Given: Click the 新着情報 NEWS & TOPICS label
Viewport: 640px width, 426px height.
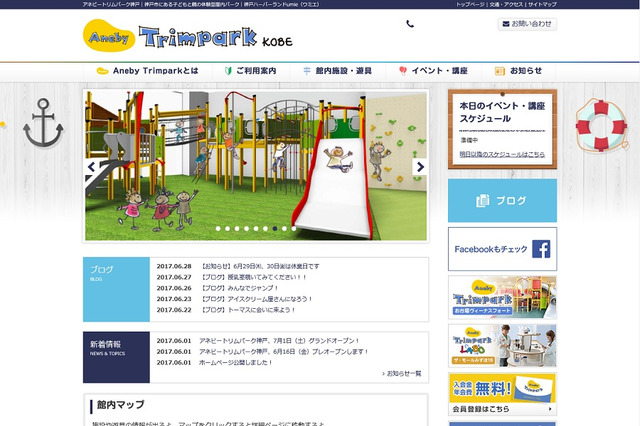Looking at the screenshot, I should tap(116, 357).
